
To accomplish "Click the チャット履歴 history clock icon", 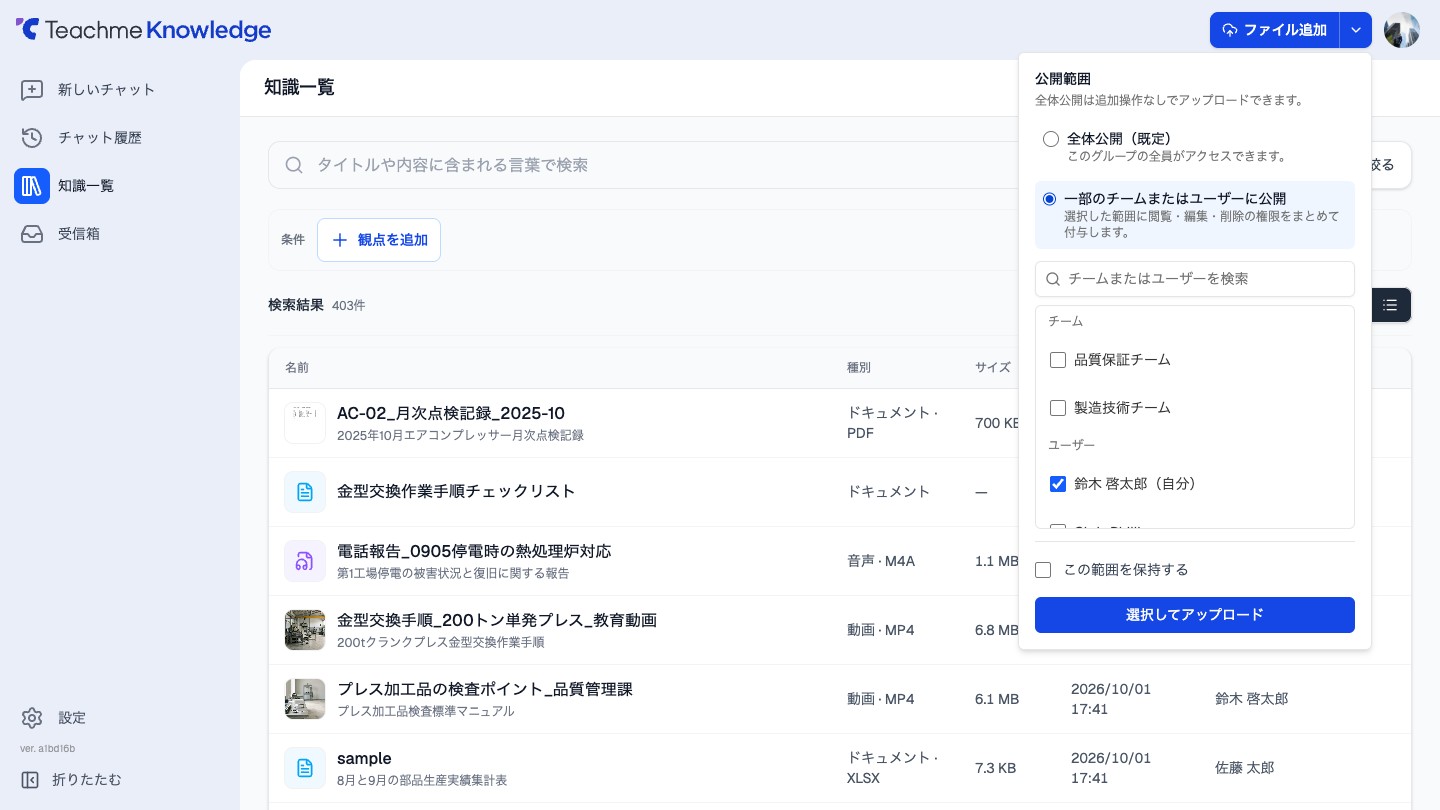I will 32,138.
